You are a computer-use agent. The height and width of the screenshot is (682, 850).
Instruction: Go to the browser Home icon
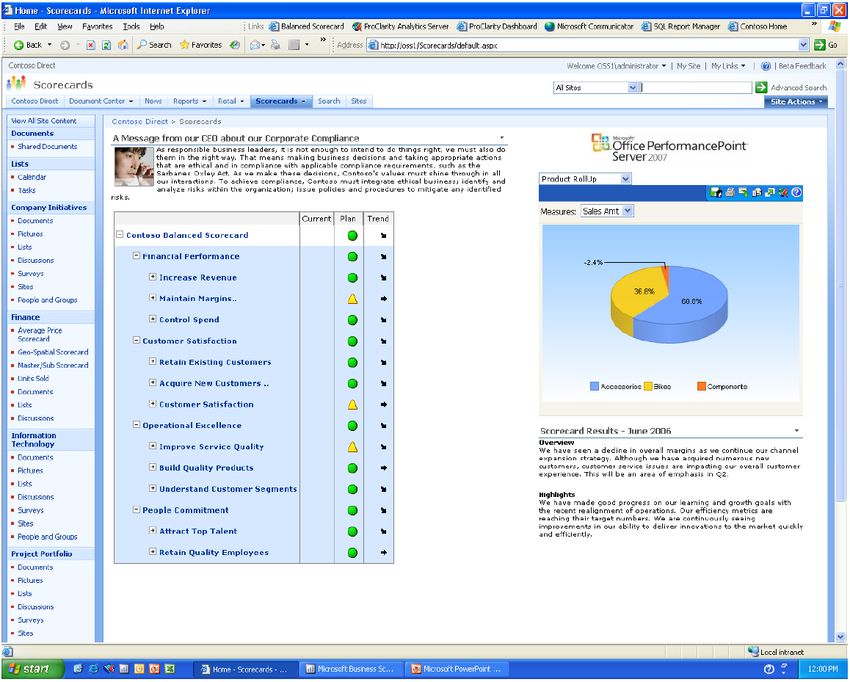123,46
